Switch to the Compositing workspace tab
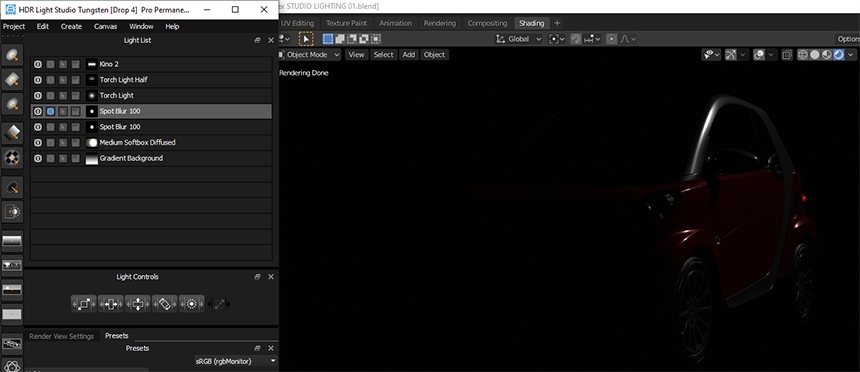 (x=487, y=23)
